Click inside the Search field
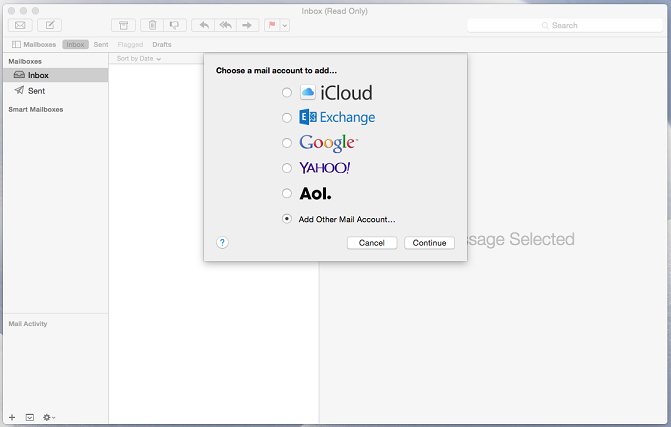671x427 pixels. pyautogui.click(x=565, y=25)
